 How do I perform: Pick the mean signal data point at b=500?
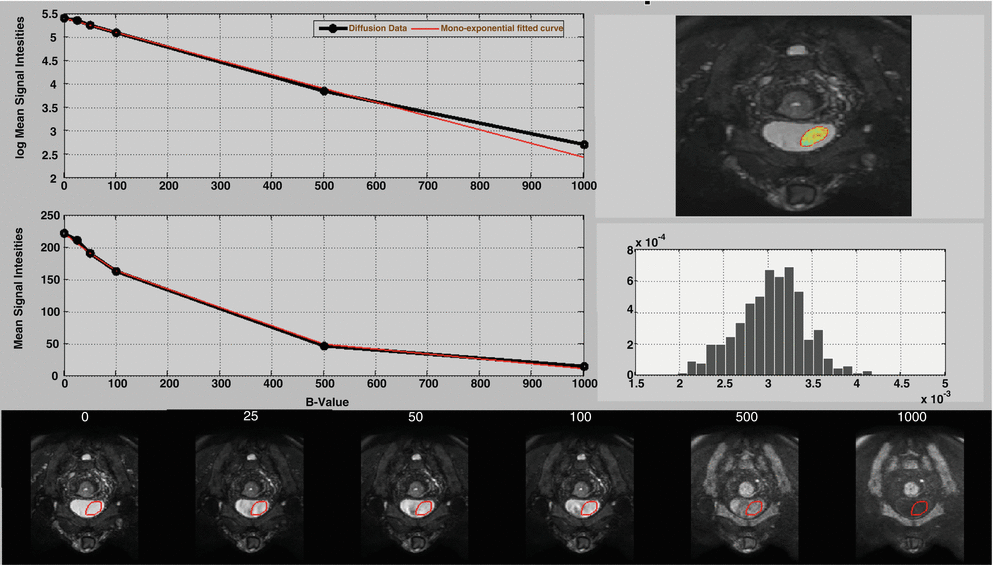[324, 346]
